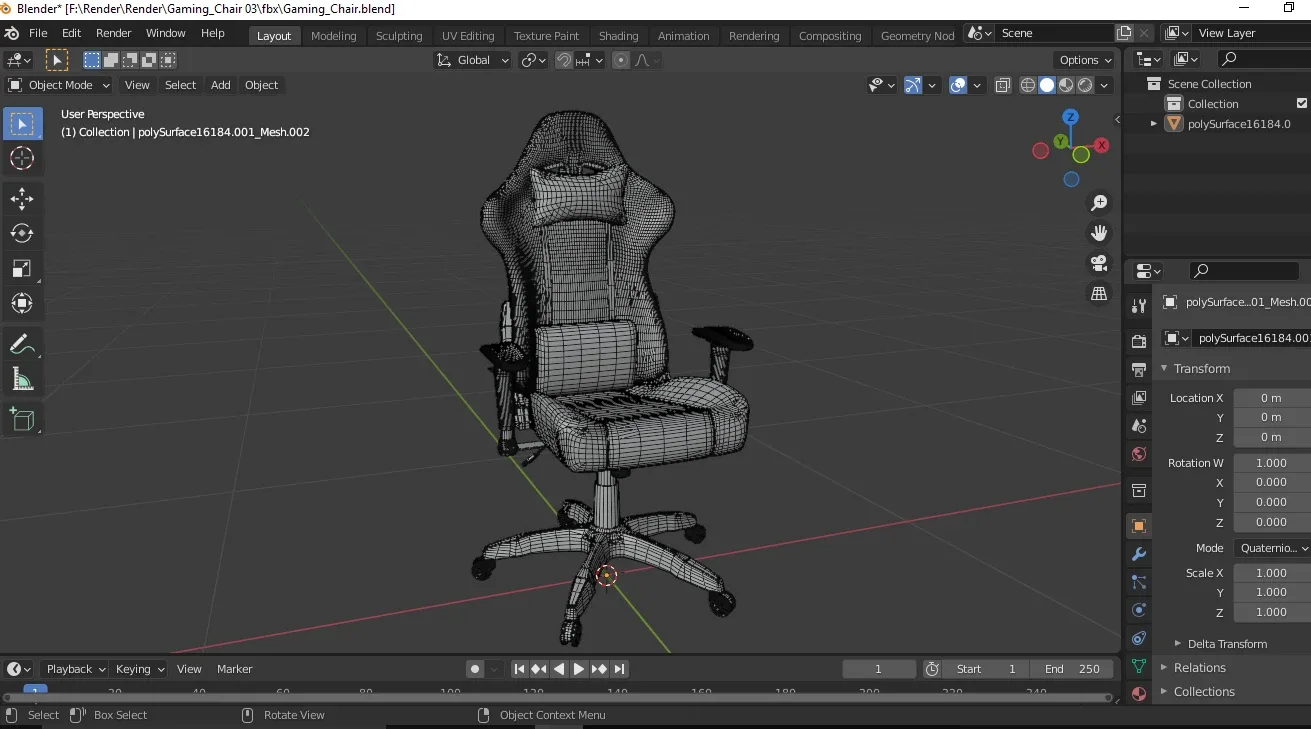This screenshot has height=729, width=1311.
Task: Switch perspective/orthographic grid icon
Action: coord(1099,293)
